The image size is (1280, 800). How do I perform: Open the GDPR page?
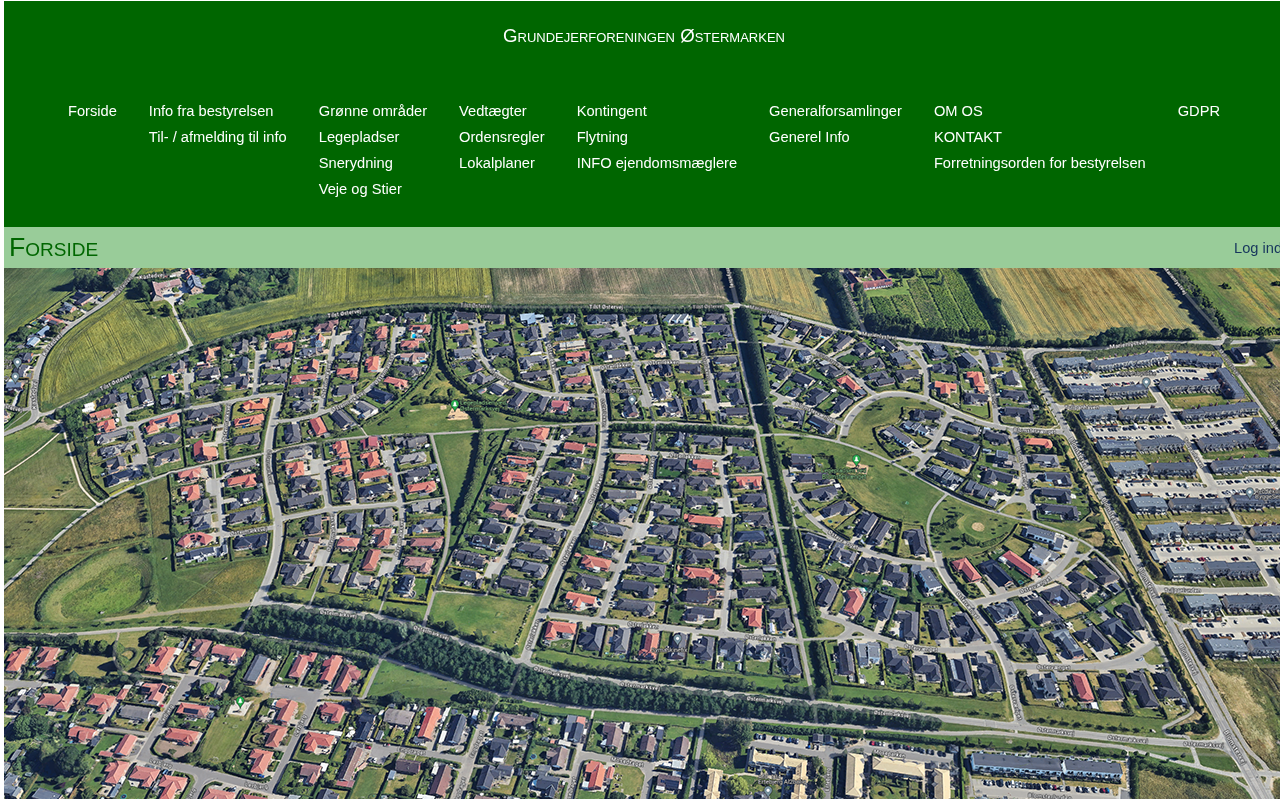[1198, 111]
